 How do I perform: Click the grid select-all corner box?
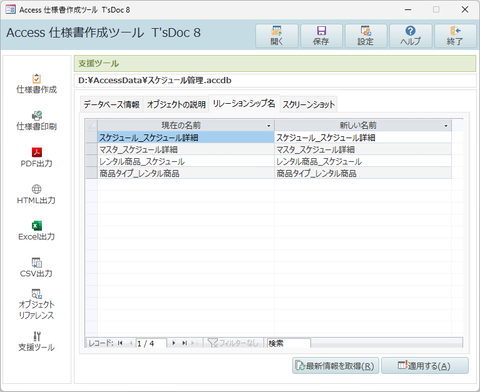[91, 125]
